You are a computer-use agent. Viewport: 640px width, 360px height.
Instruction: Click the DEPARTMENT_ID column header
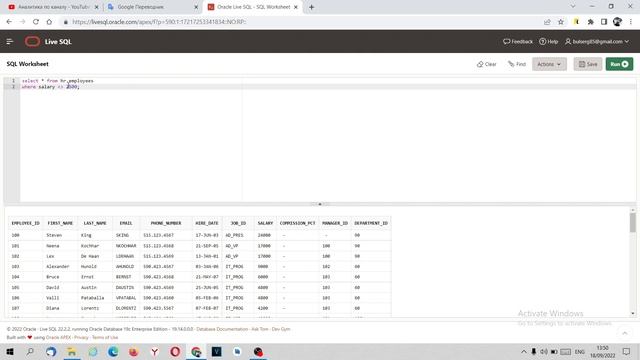click(x=371, y=223)
